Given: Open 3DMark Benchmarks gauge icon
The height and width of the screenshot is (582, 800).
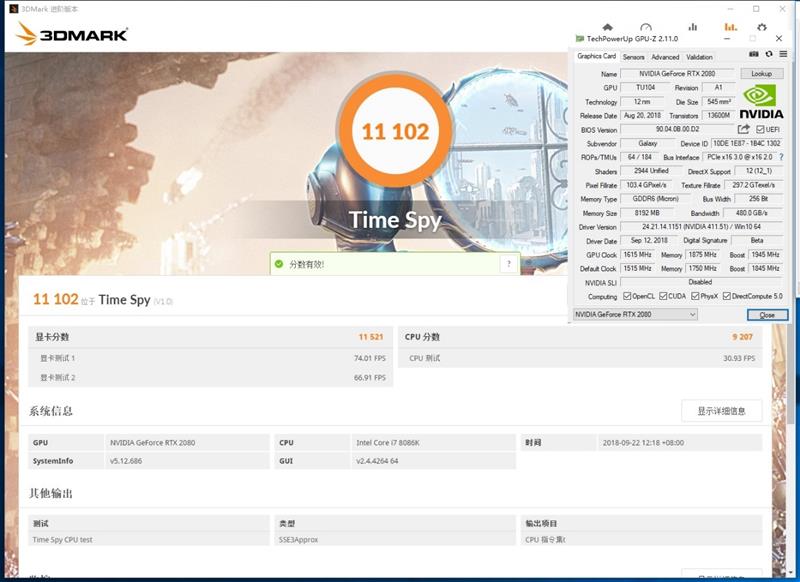Looking at the screenshot, I should tap(645, 27).
